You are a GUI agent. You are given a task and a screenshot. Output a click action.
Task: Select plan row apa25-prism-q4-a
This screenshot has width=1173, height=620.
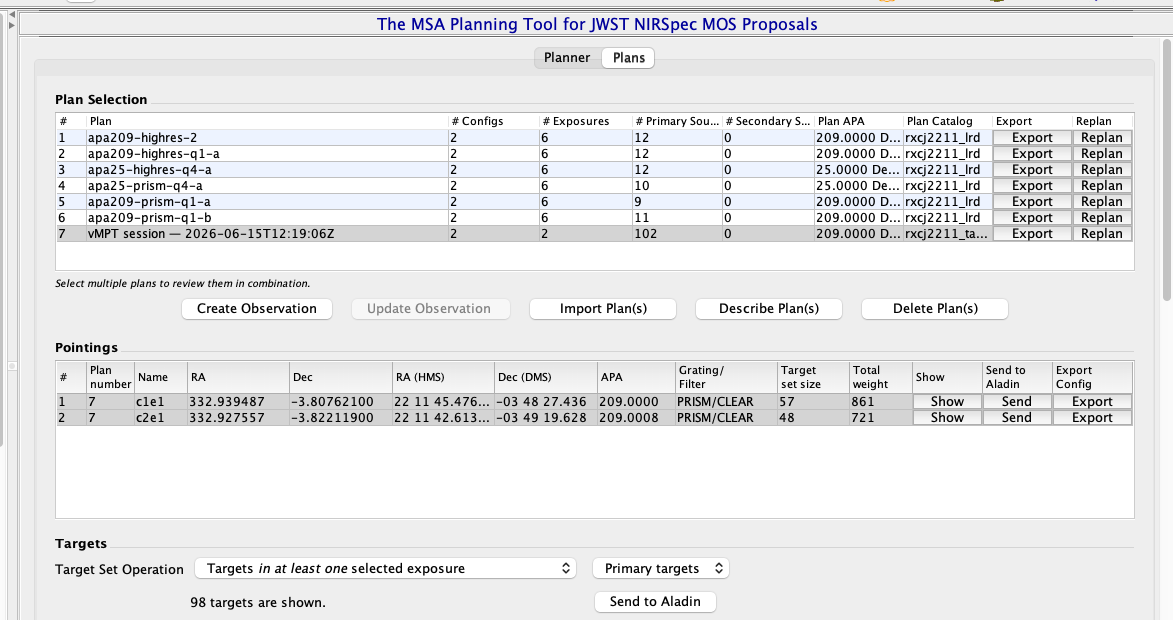click(594, 185)
